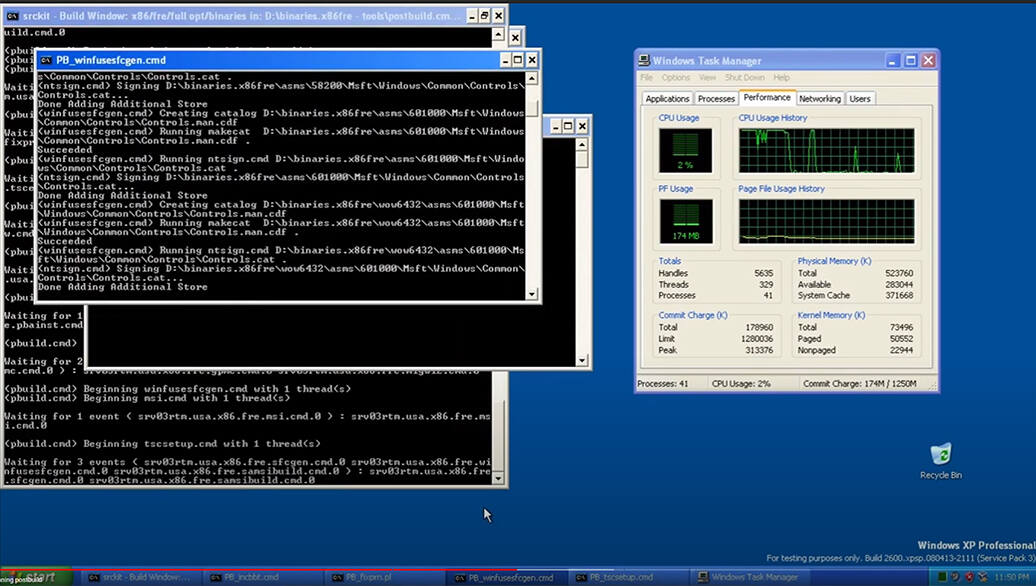Open the Options menu in Task Manager
The height and width of the screenshot is (586, 1036).
676,77
